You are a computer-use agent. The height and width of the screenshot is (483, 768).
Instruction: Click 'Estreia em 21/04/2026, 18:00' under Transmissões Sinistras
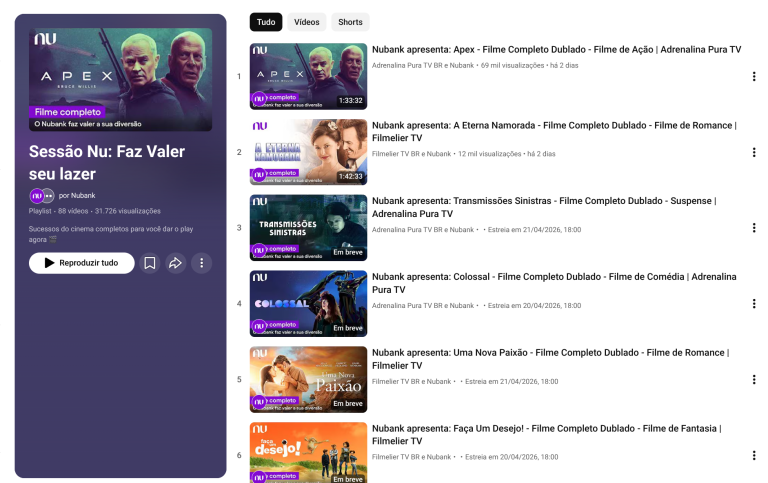pos(534,230)
